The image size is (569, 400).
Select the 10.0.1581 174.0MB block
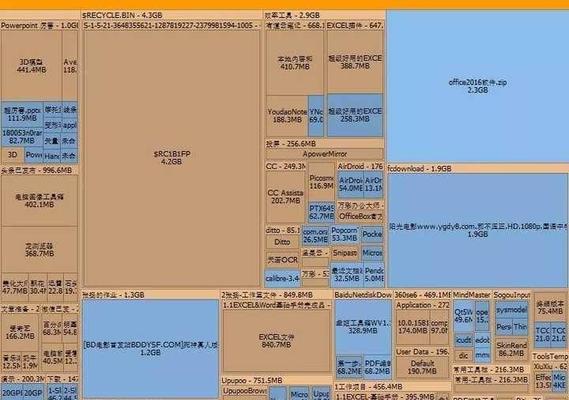click(x=412, y=327)
